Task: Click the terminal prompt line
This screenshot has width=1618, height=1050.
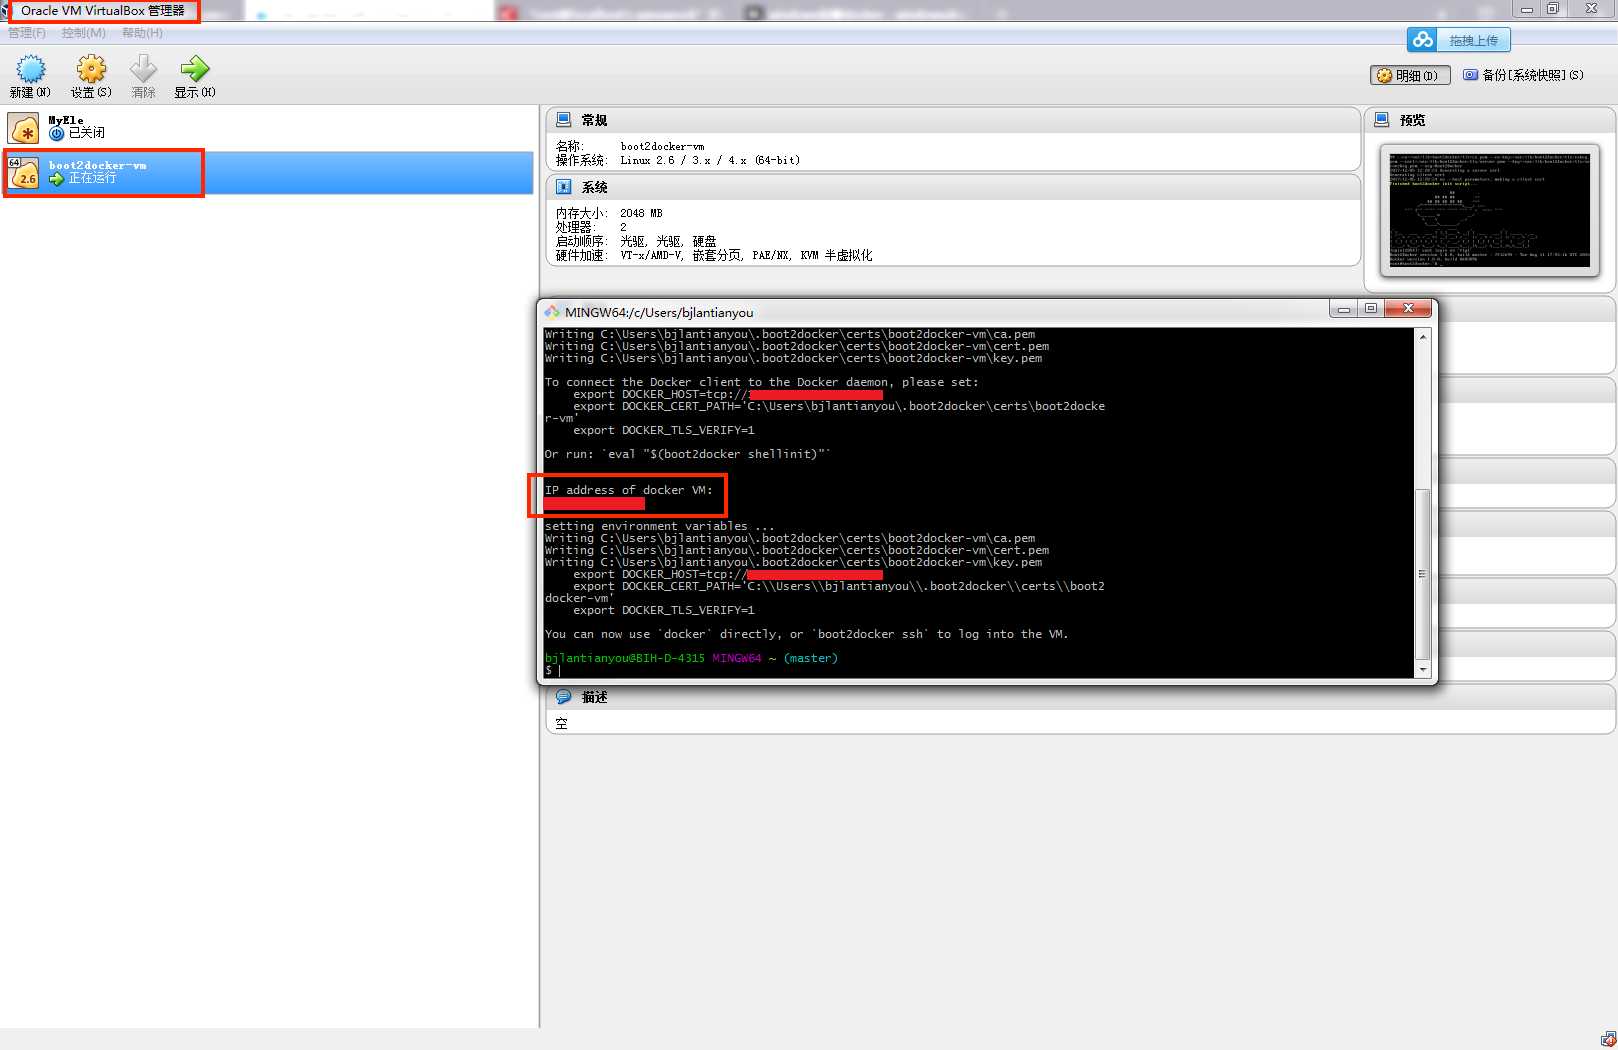Action: 552,670
